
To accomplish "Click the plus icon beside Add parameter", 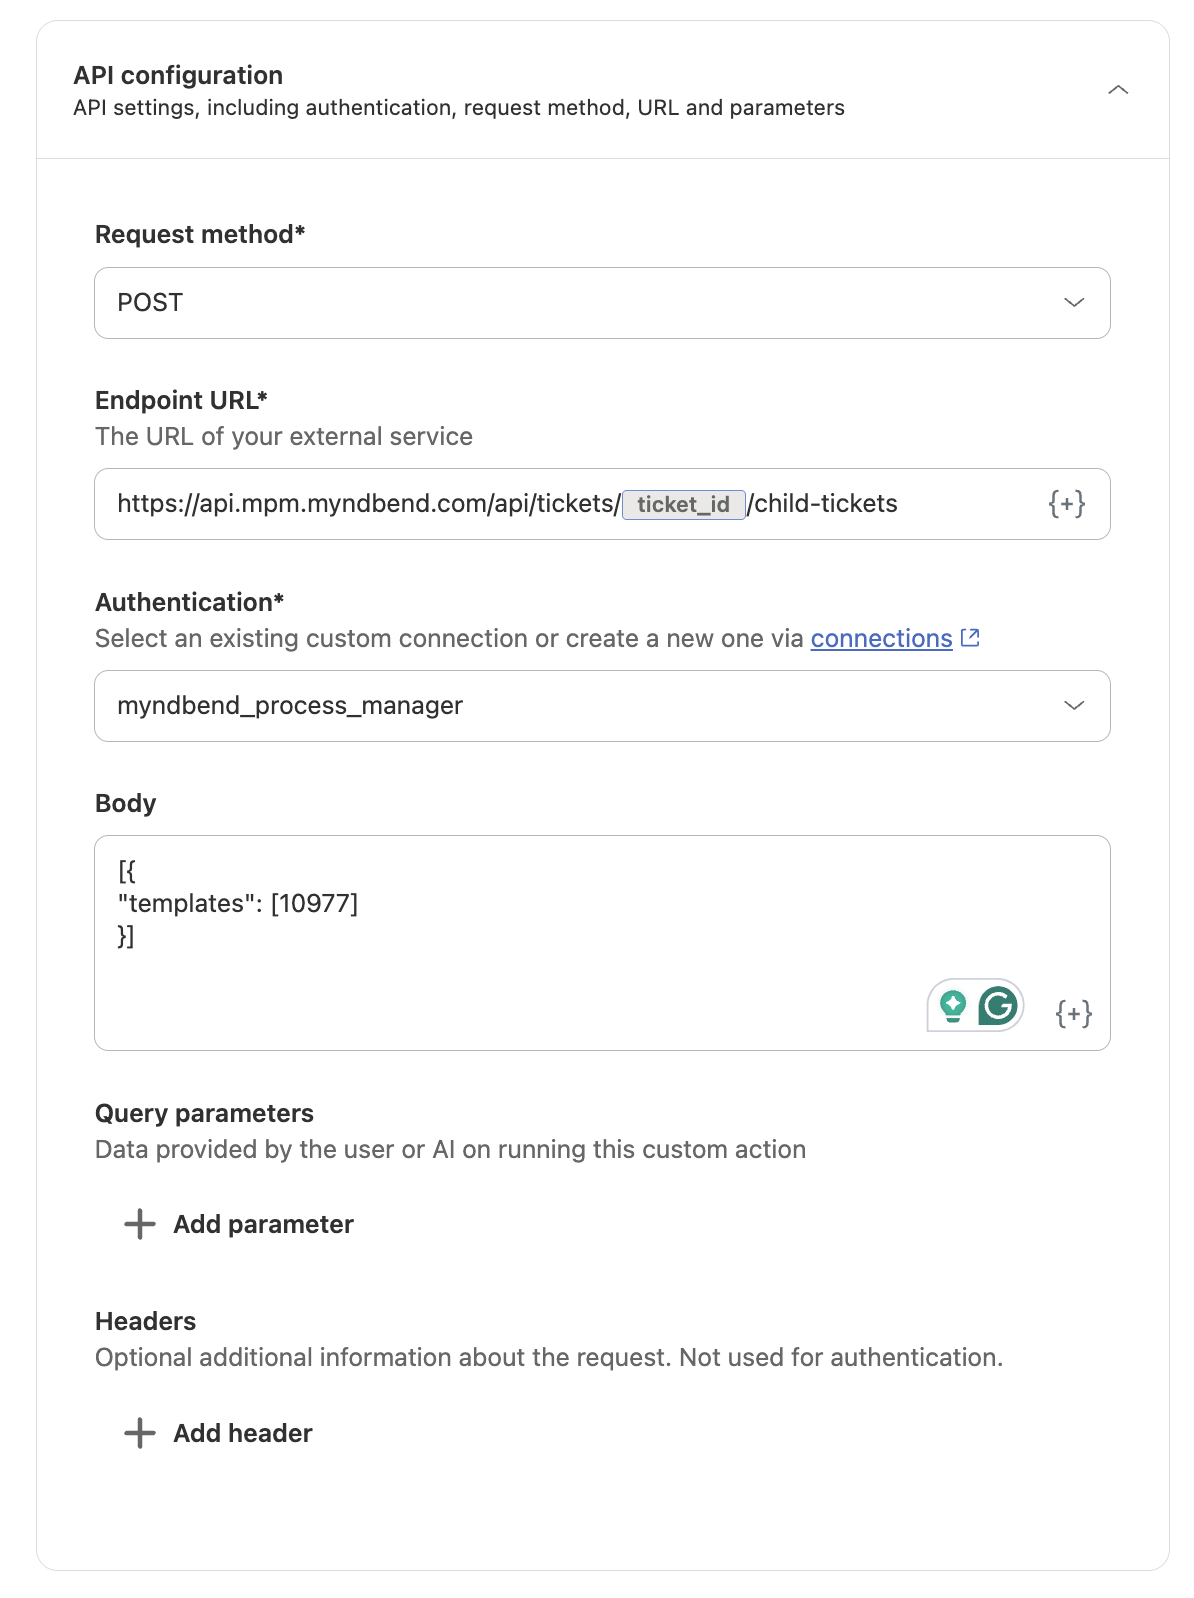I will pos(140,1224).
